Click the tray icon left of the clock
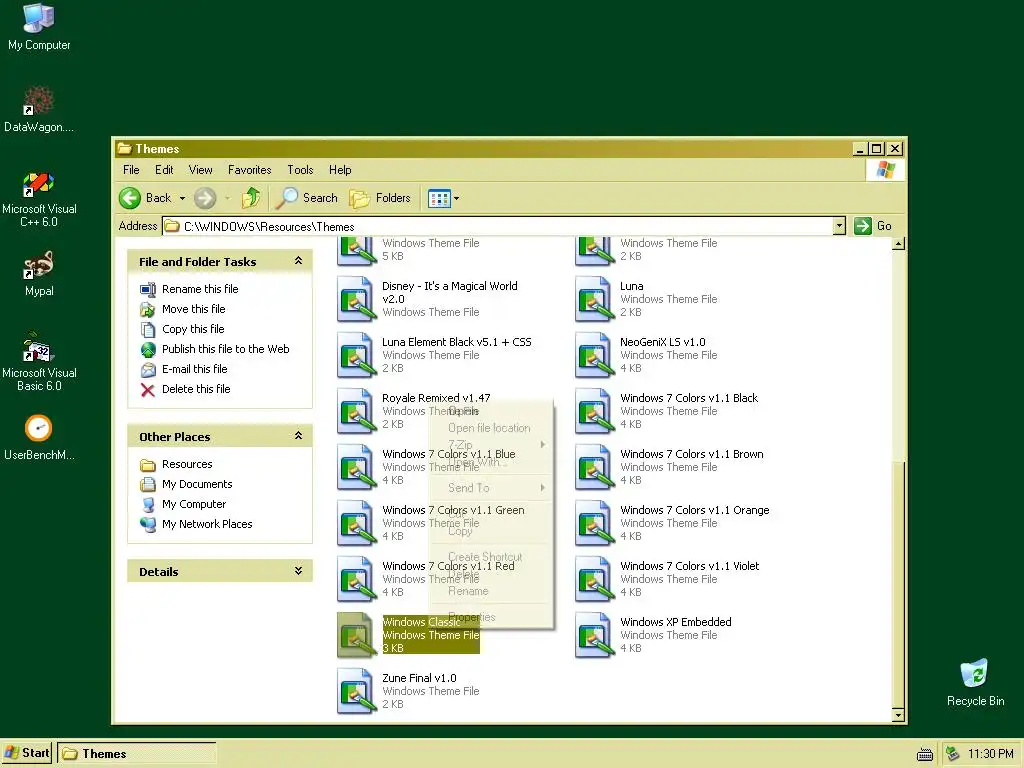Screen dimensions: 1024x768 [x=953, y=754]
